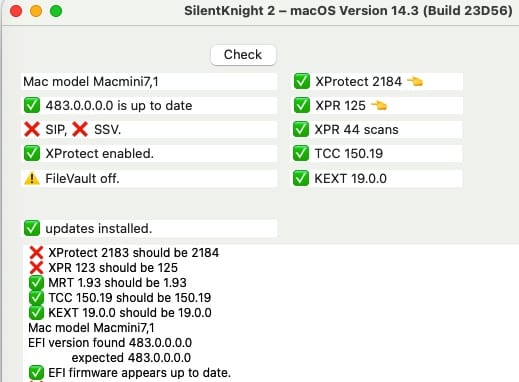
Task: Click the 'EFI firmware appears up to date.' line
Action: click(140, 373)
